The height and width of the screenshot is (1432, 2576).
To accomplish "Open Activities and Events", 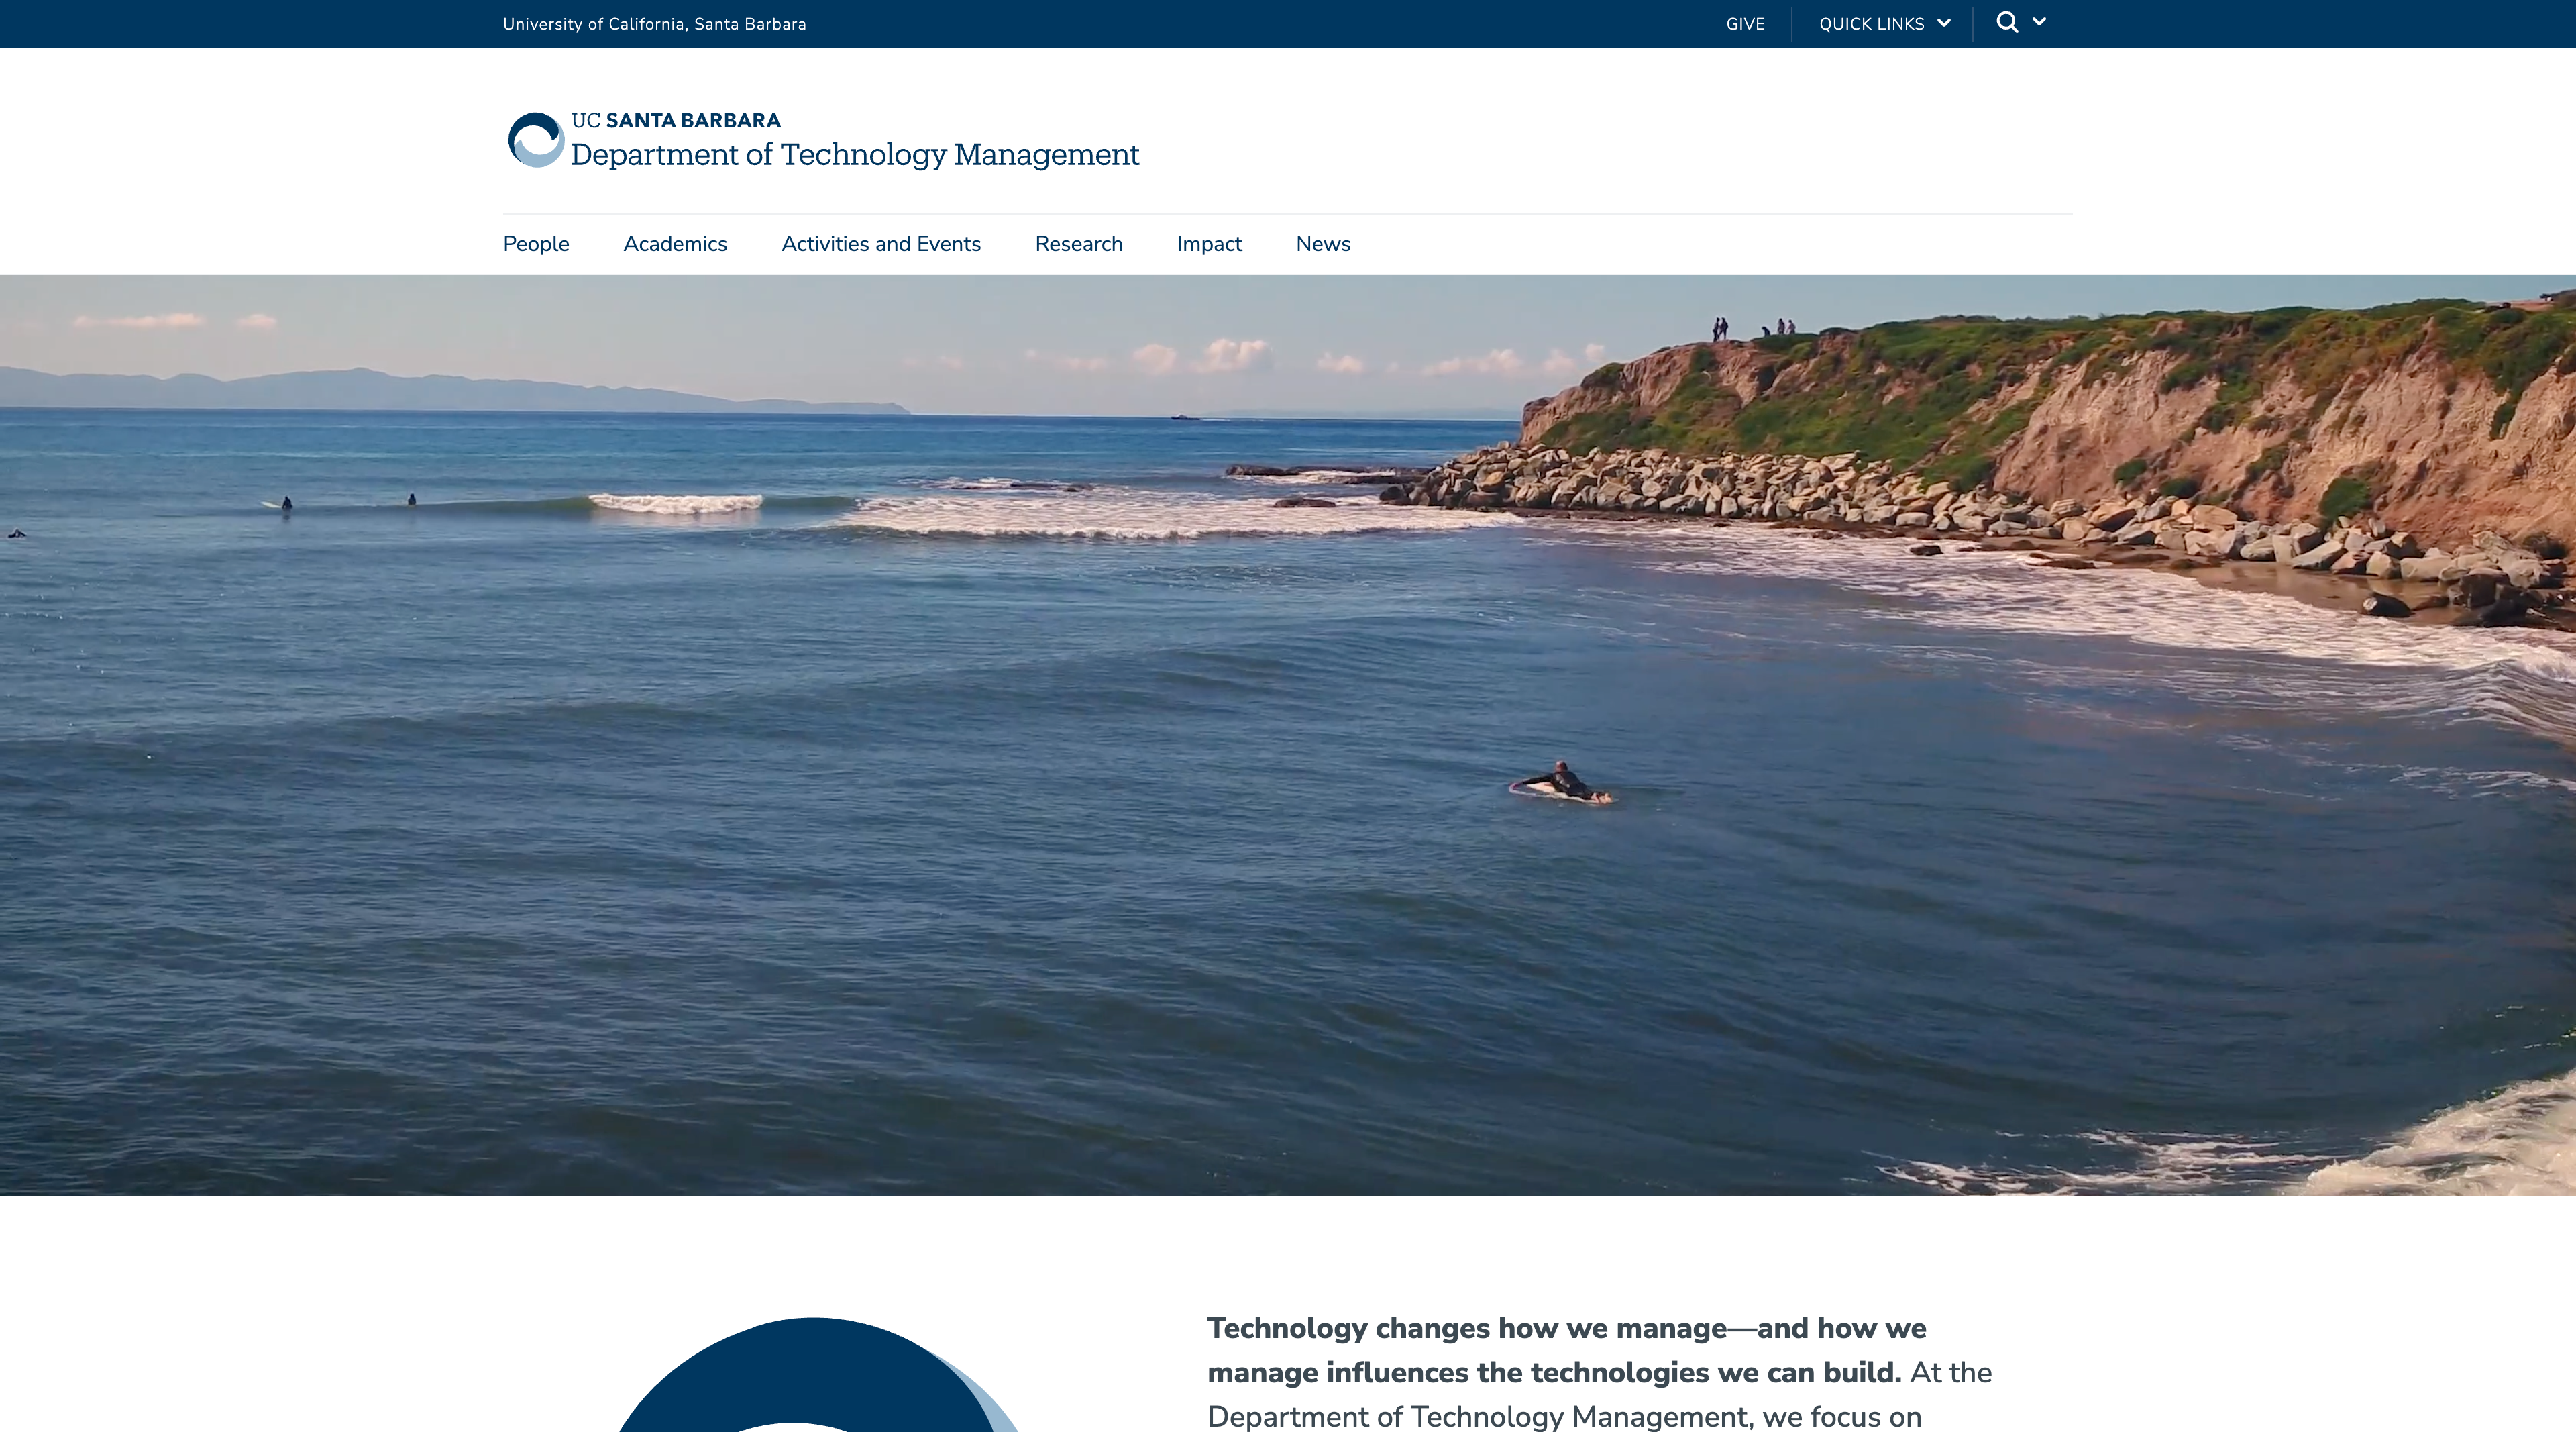I will [x=881, y=244].
